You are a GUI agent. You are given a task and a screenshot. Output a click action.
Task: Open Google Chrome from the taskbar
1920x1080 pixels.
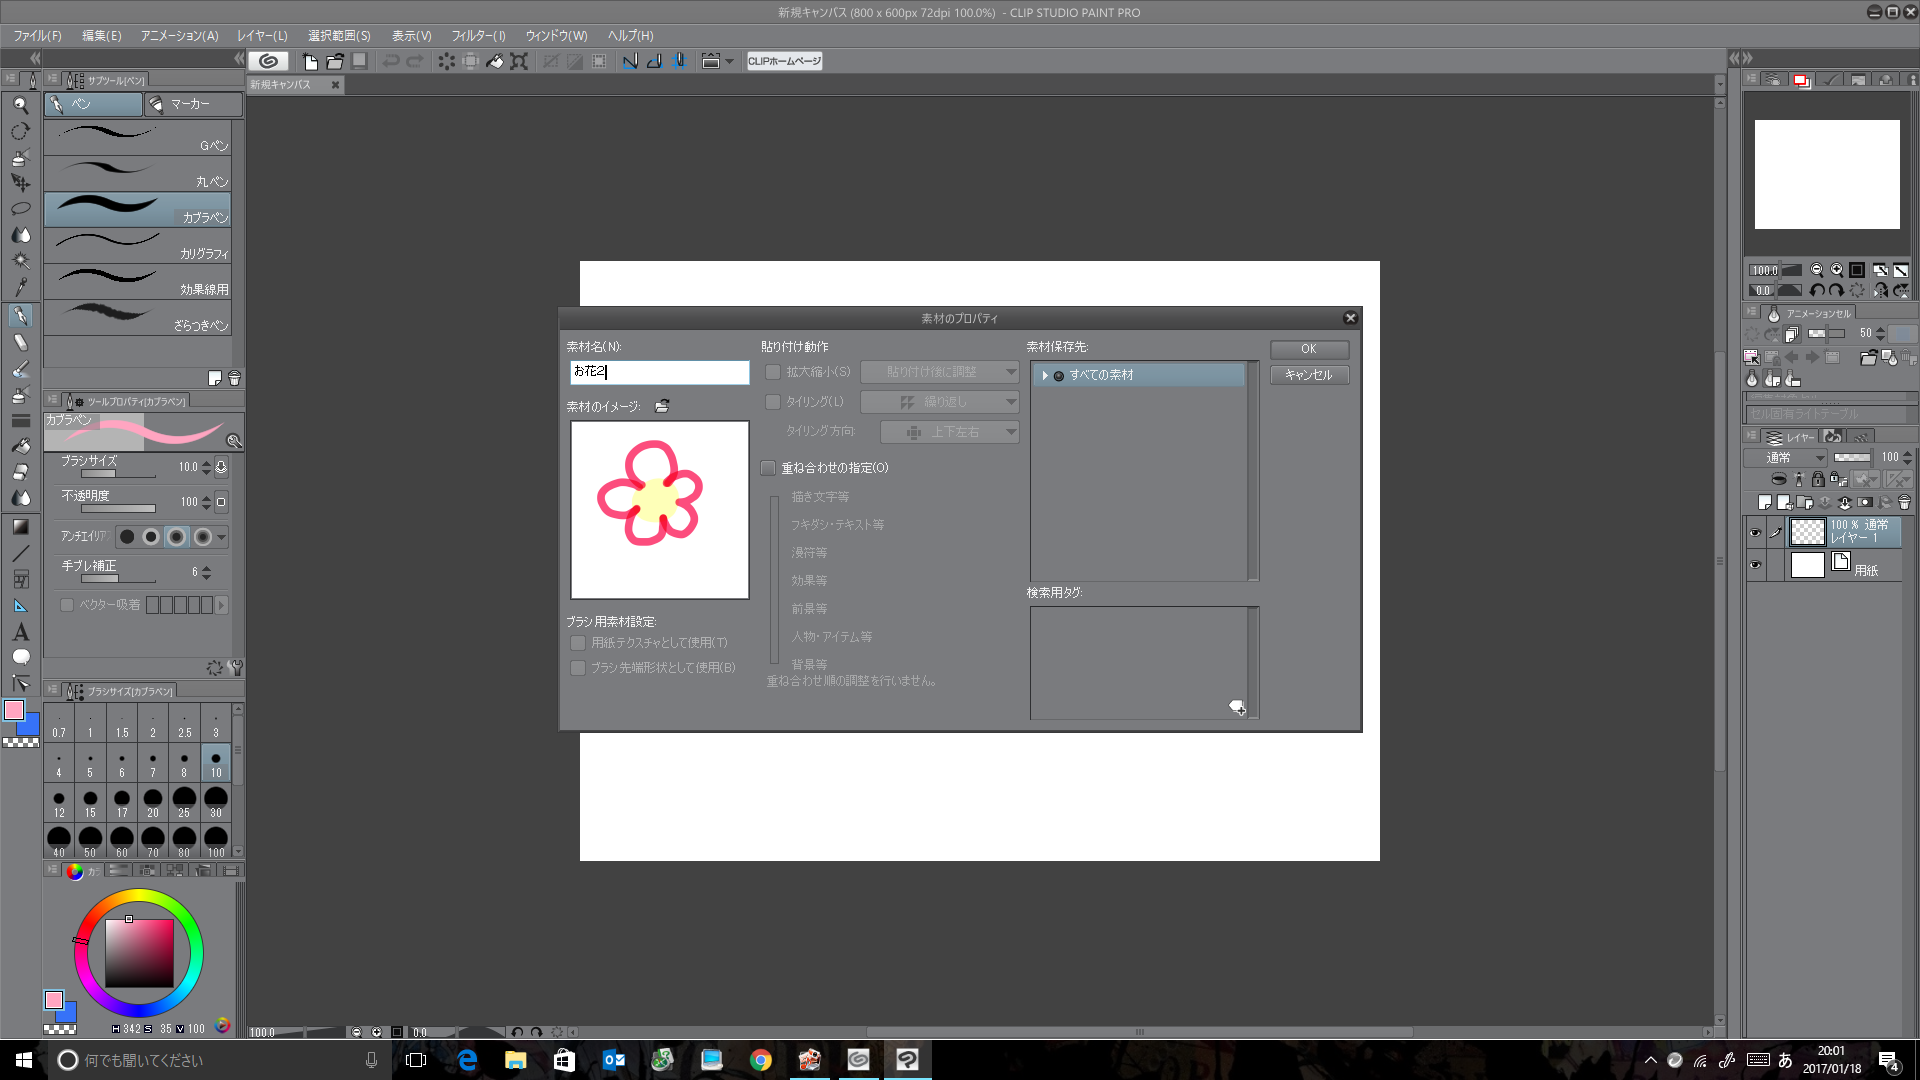(760, 1060)
